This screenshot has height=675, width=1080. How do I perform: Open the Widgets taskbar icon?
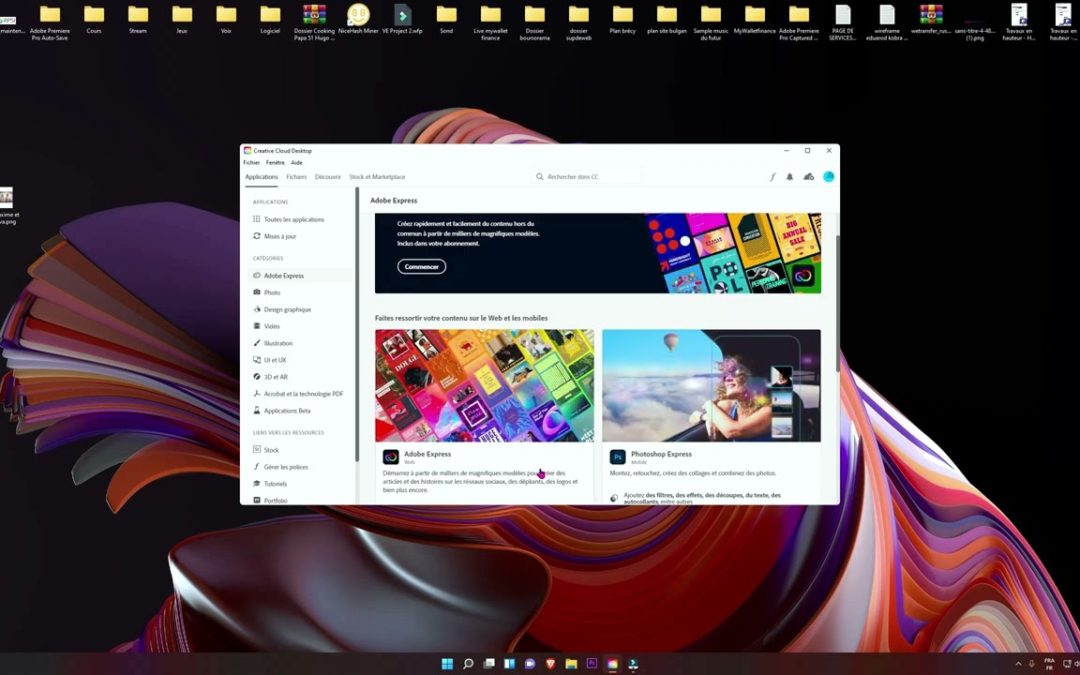coord(509,664)
